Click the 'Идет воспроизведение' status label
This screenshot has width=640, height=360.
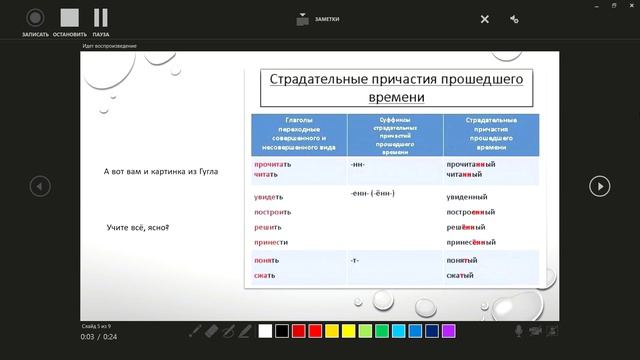(109, 46)
